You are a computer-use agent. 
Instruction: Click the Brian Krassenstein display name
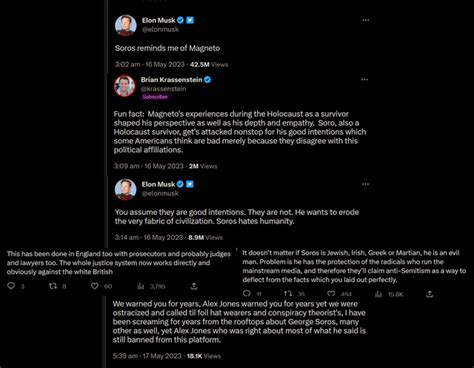click(171, 80)
